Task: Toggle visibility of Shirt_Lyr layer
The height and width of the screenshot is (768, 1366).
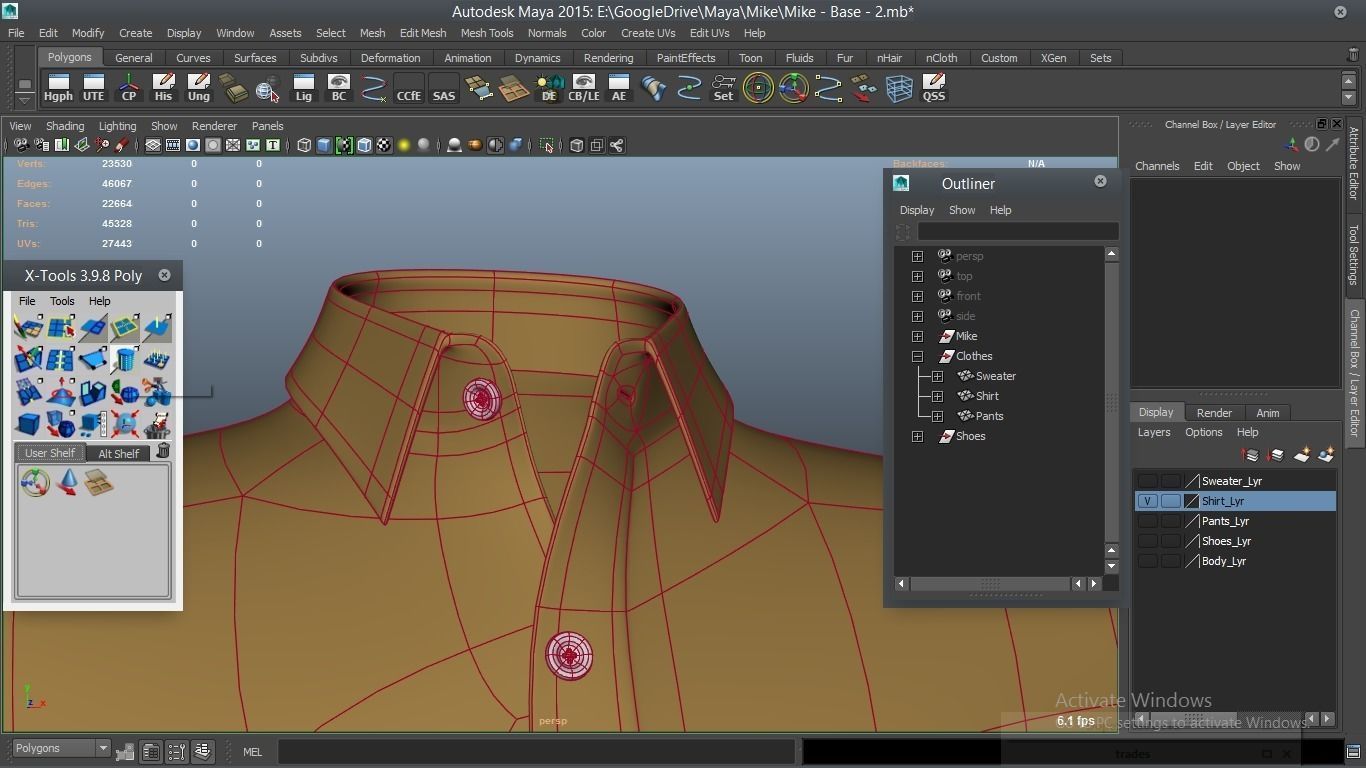Action: click(1147, 501)
